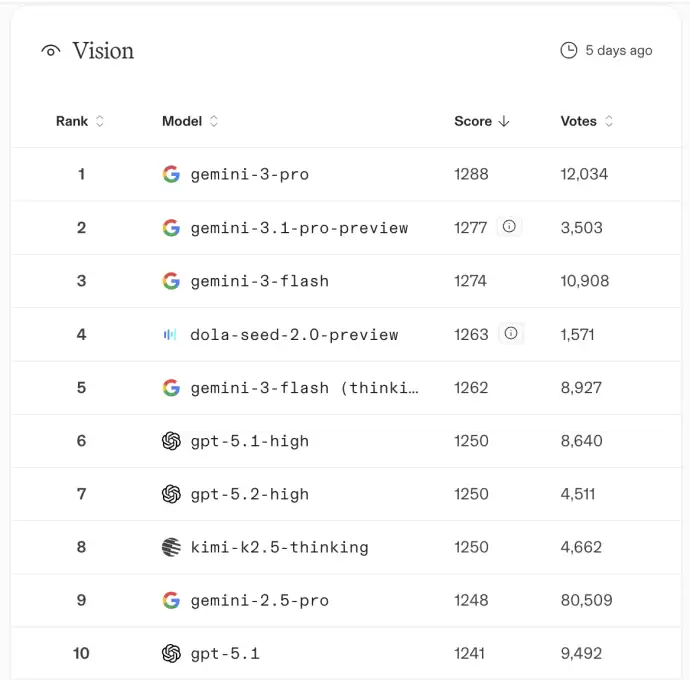Click the dola-seed-2.0-preview waveform logo icon
The image size is (690, 680).
170,334
